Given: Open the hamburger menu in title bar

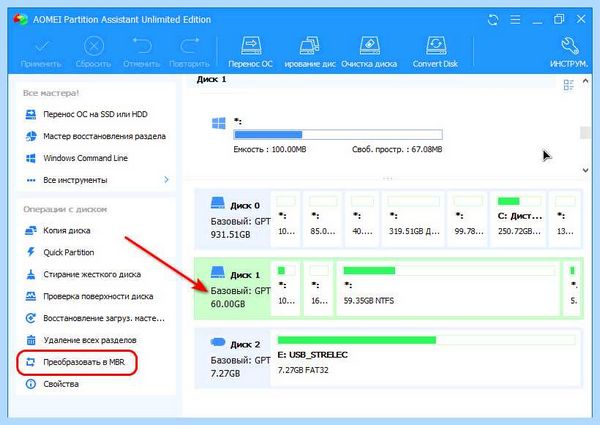Looking at the screenshot, I should [x=515, y=20].
